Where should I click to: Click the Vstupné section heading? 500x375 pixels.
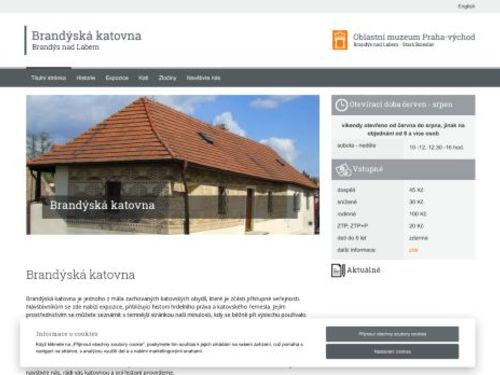tap(368, 169)
